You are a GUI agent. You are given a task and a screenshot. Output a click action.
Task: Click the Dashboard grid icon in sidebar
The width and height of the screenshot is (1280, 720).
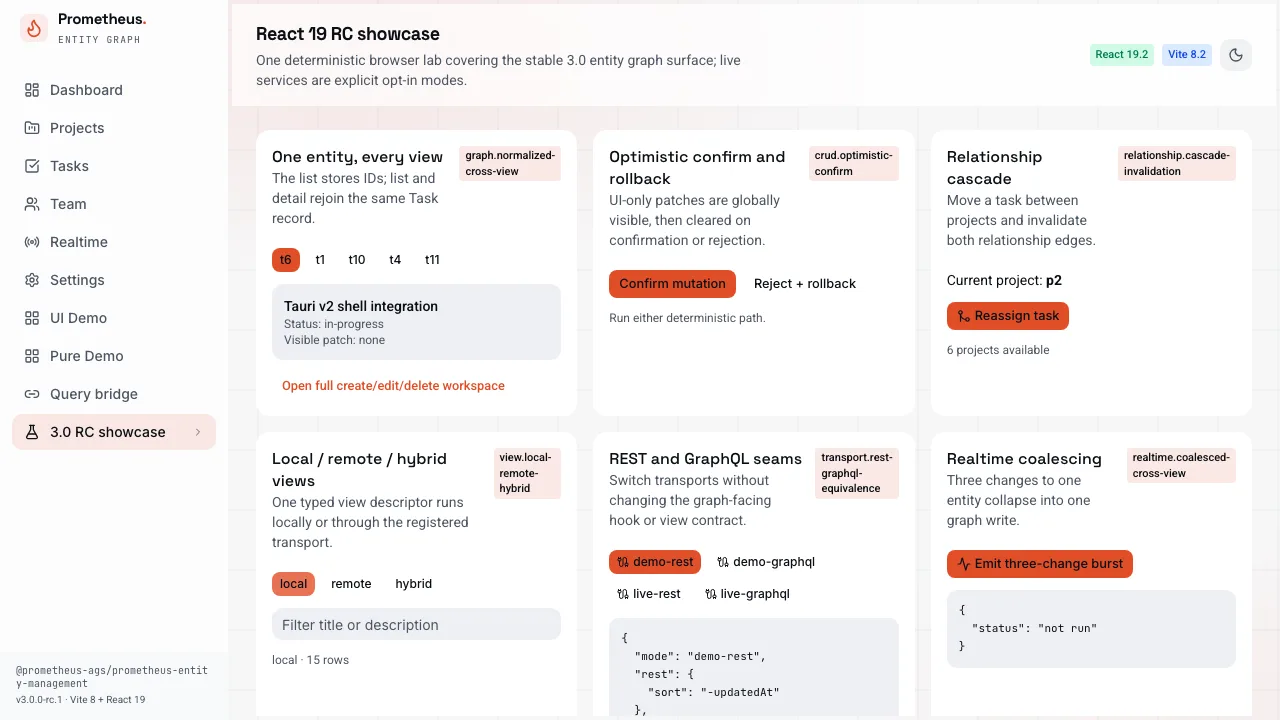tap(32, 90)
